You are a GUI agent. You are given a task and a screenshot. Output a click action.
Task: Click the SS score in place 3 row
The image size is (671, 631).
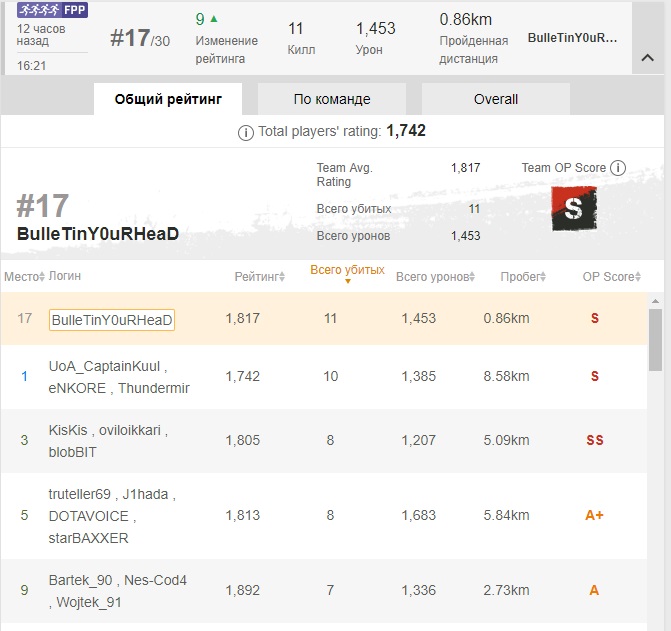[595, 440]
